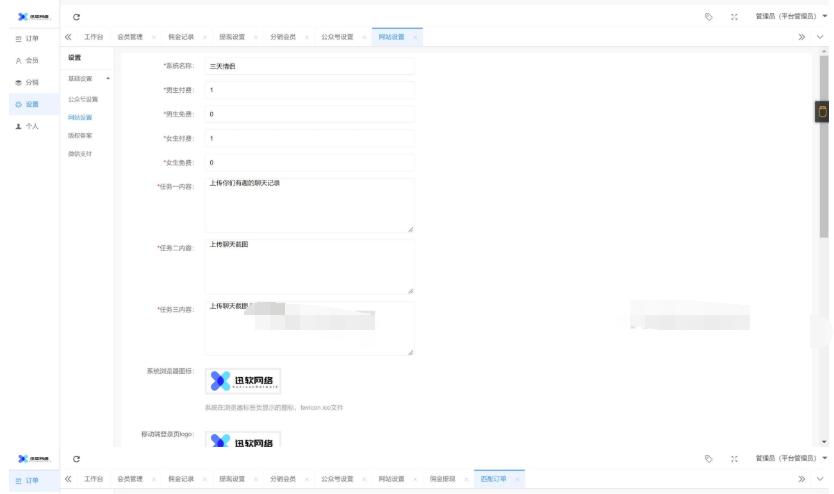Open 个人 in the left sidebar

click(33, 126)
